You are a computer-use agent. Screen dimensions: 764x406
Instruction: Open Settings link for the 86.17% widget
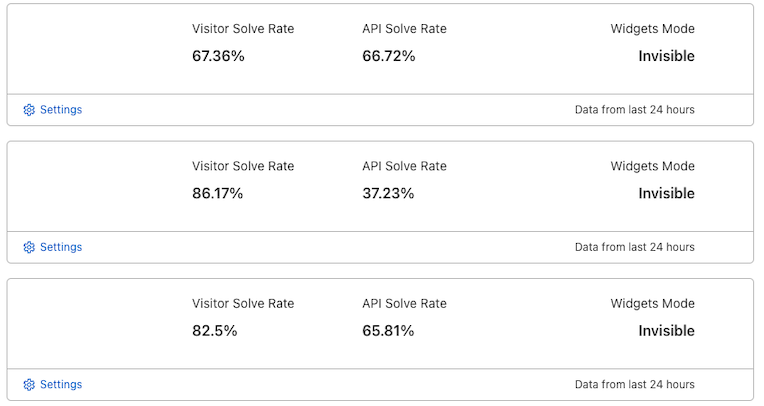click(x=60, y=247)
